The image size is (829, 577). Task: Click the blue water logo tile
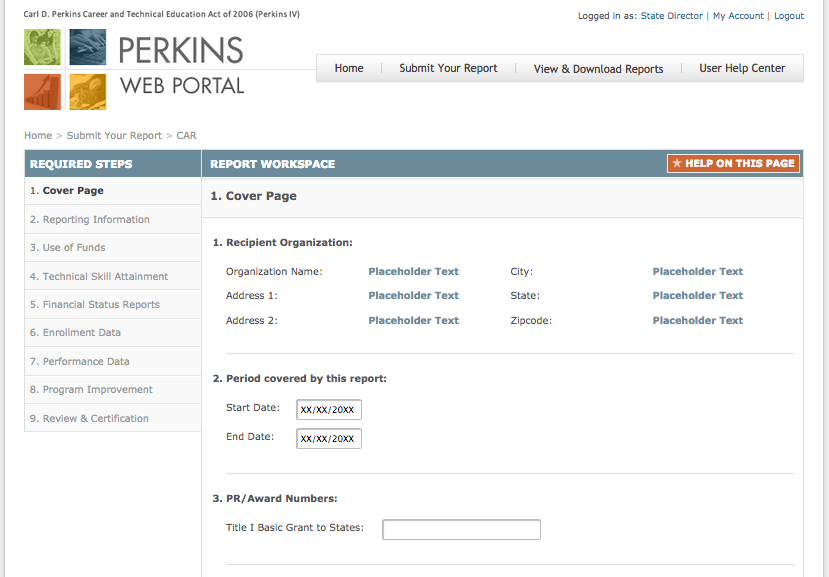coord(87,47)
